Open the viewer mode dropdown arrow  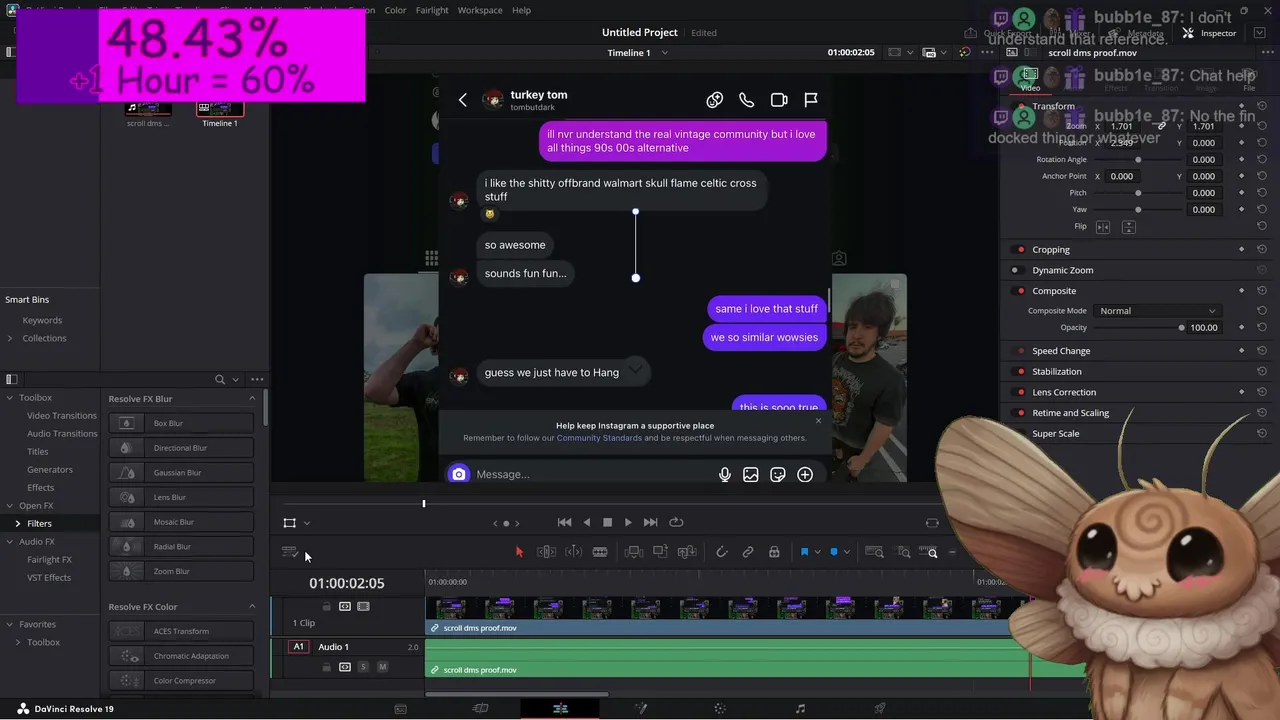pyautogui.click(x=307, y=523)
